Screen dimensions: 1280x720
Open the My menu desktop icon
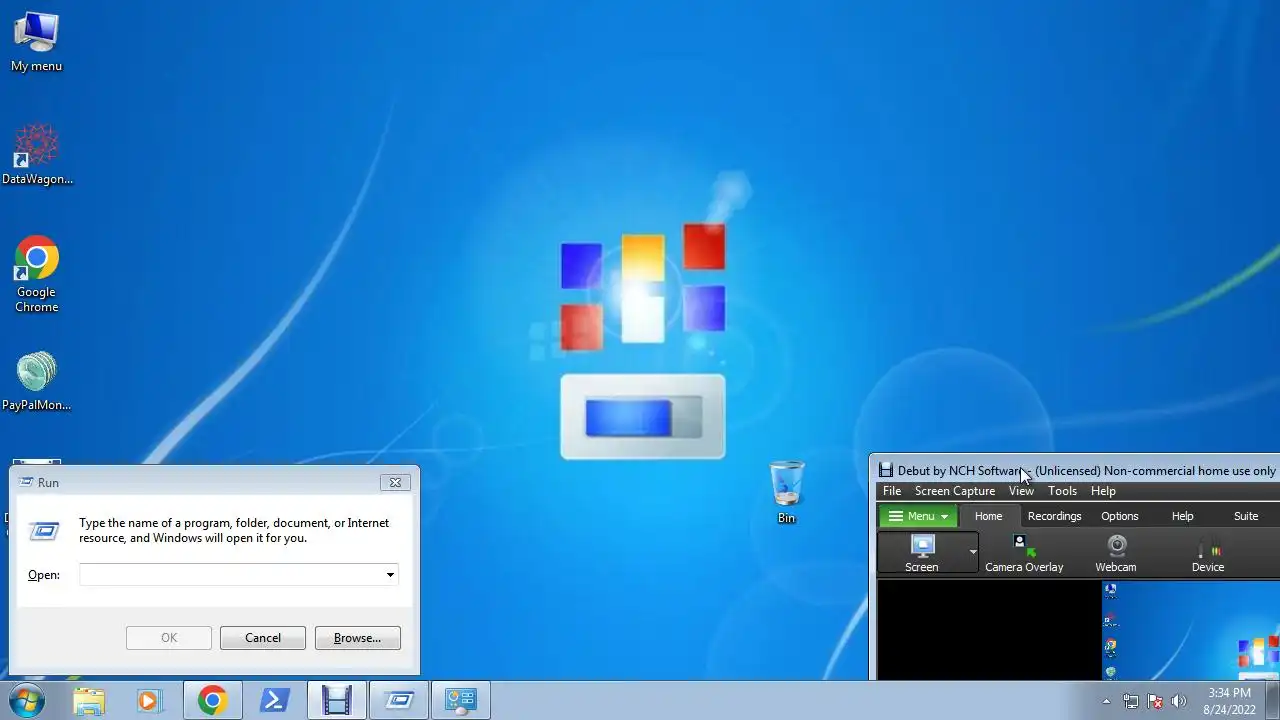36,42
